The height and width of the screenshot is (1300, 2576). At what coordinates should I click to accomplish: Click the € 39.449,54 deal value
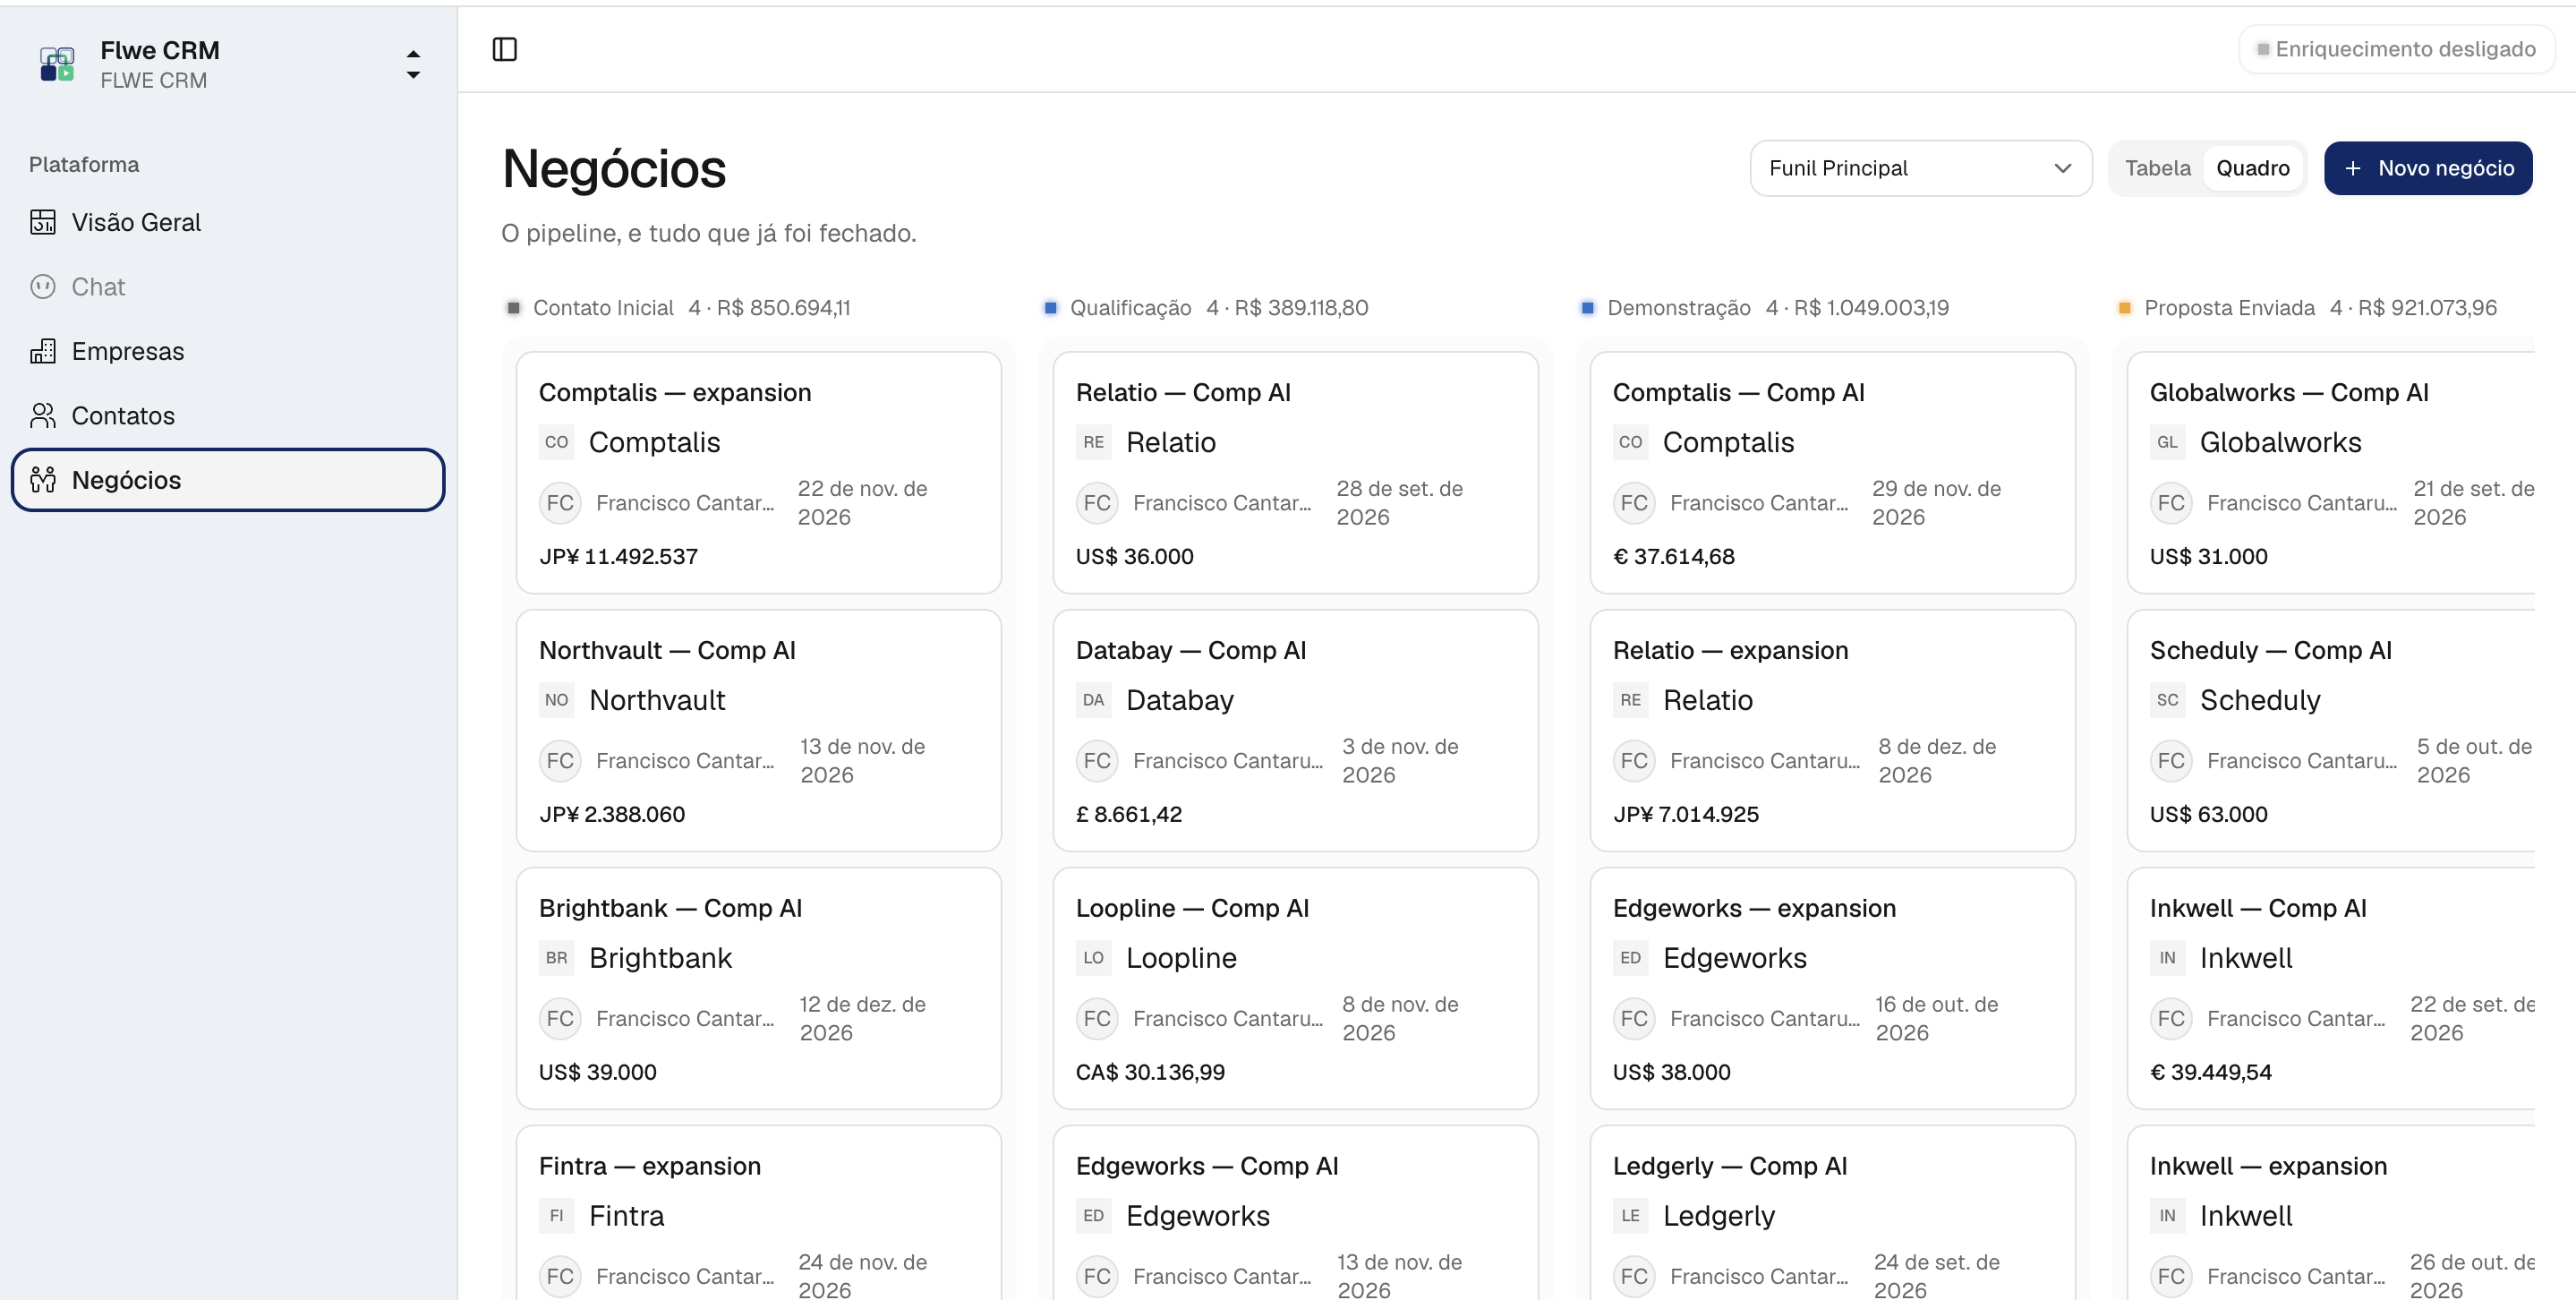click(2211, 1072)
